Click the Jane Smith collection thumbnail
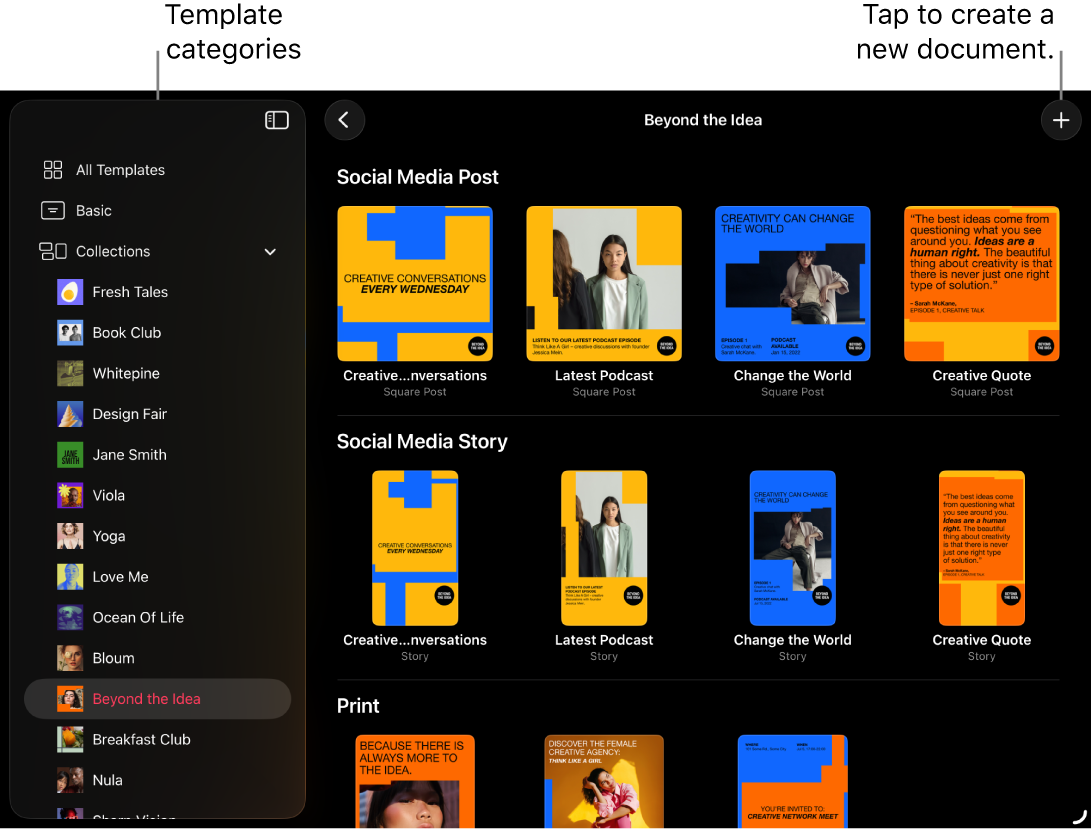Viewport: 1092px width, 830px height. pos(69,454)
